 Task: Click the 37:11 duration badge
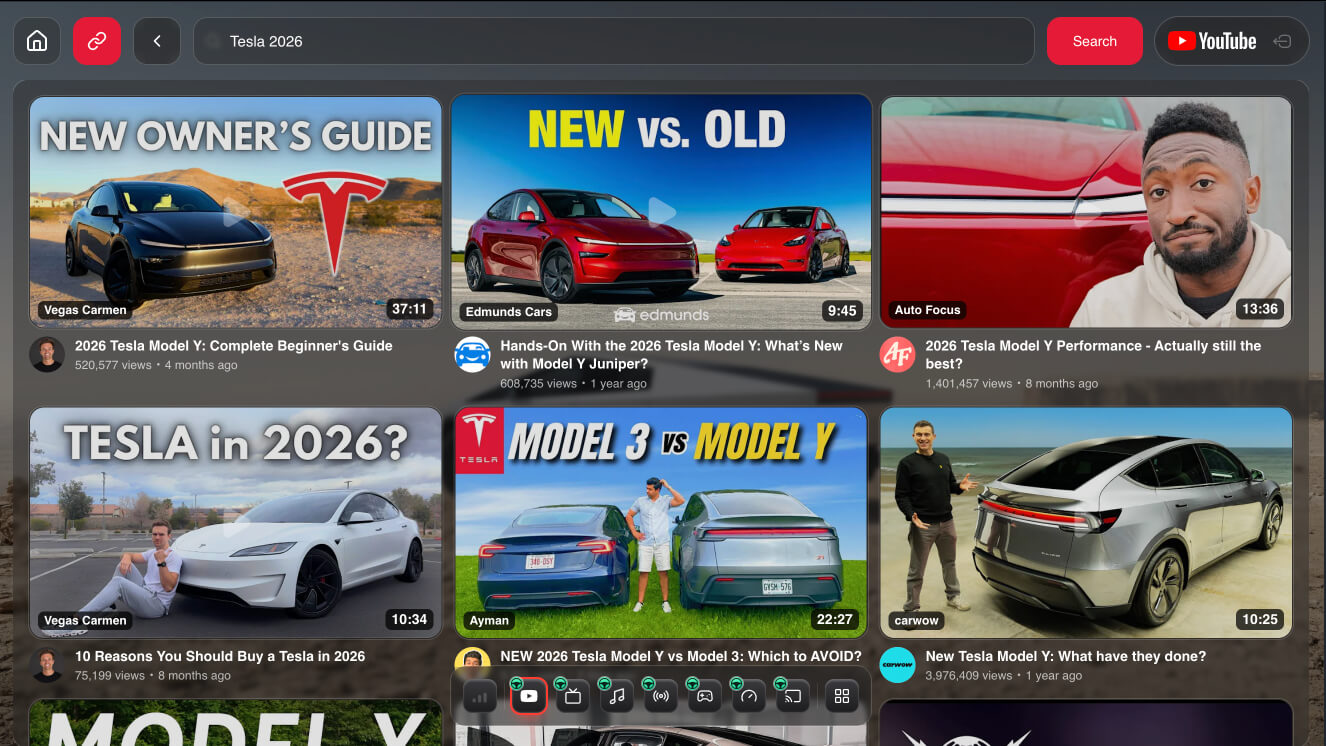(x=409, y=309)
